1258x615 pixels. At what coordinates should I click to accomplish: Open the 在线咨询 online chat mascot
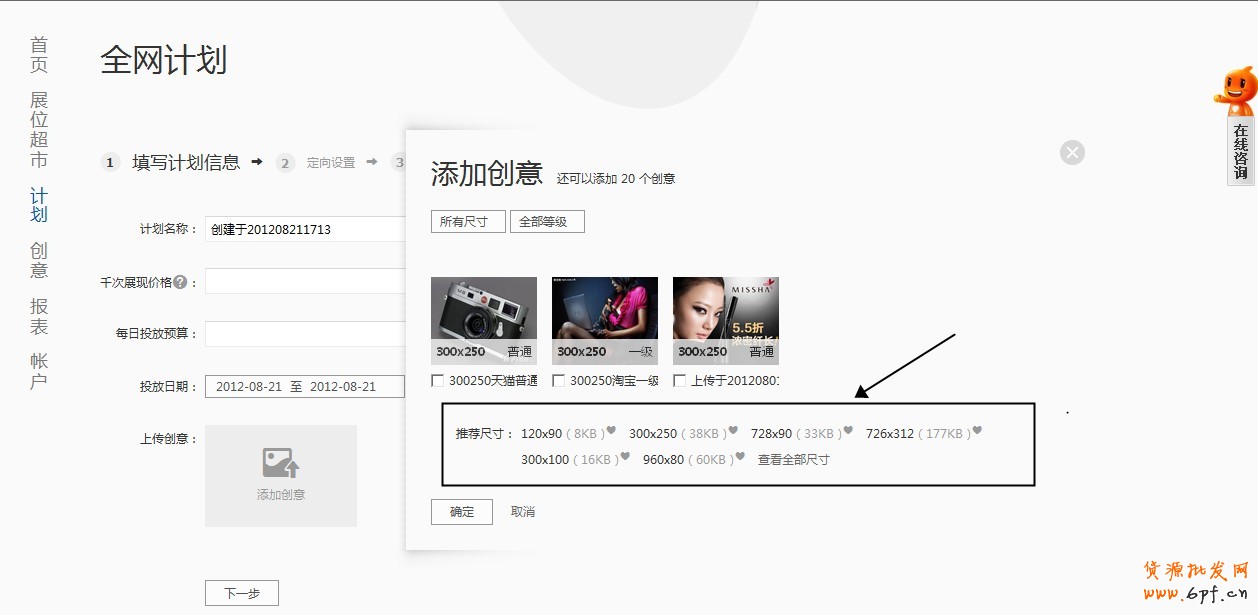(1238, 127)
